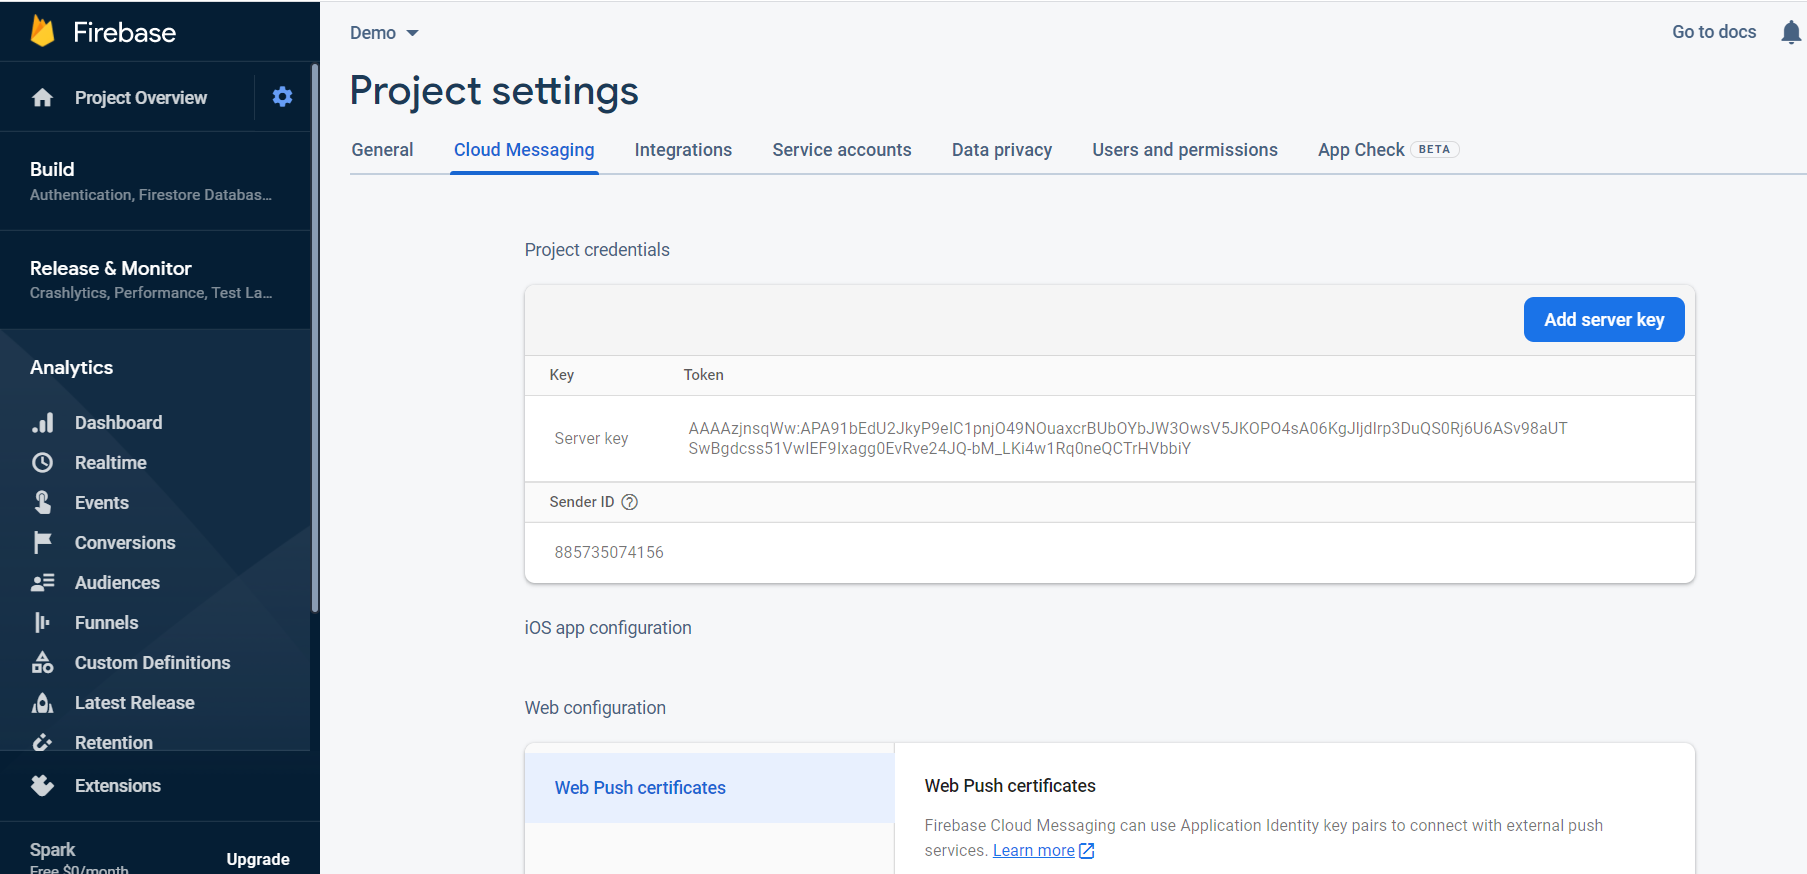Open the App Check beta tab

point(1388,150)
